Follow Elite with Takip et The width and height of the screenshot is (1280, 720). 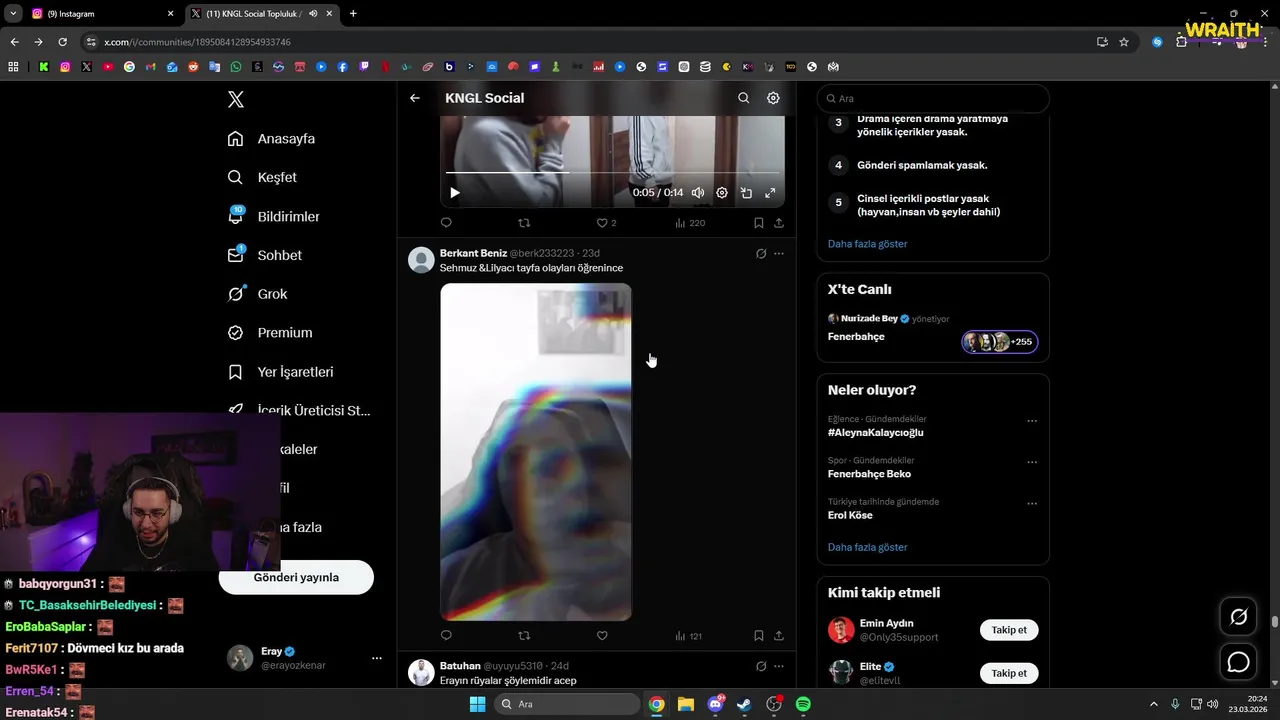[x=1009, y=673]
